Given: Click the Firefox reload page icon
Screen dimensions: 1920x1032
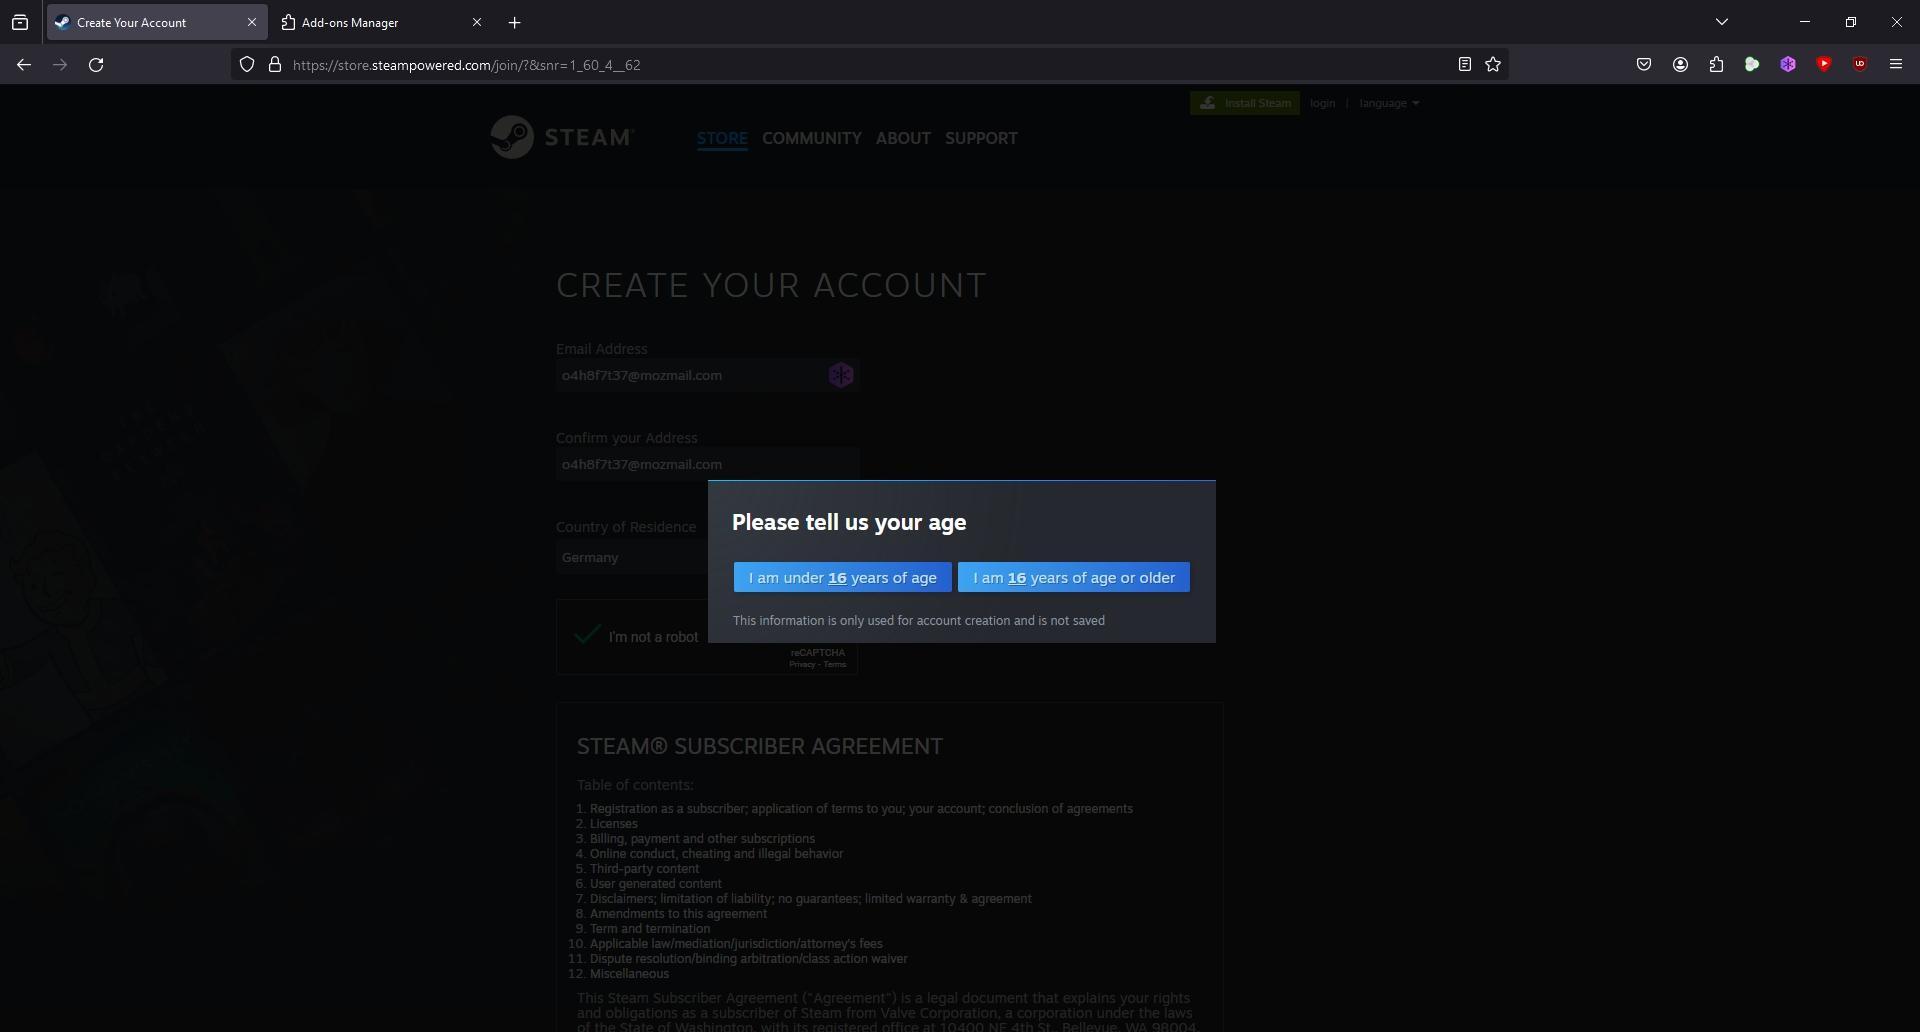Looking at the screenshot, I should tap(96, 65).
